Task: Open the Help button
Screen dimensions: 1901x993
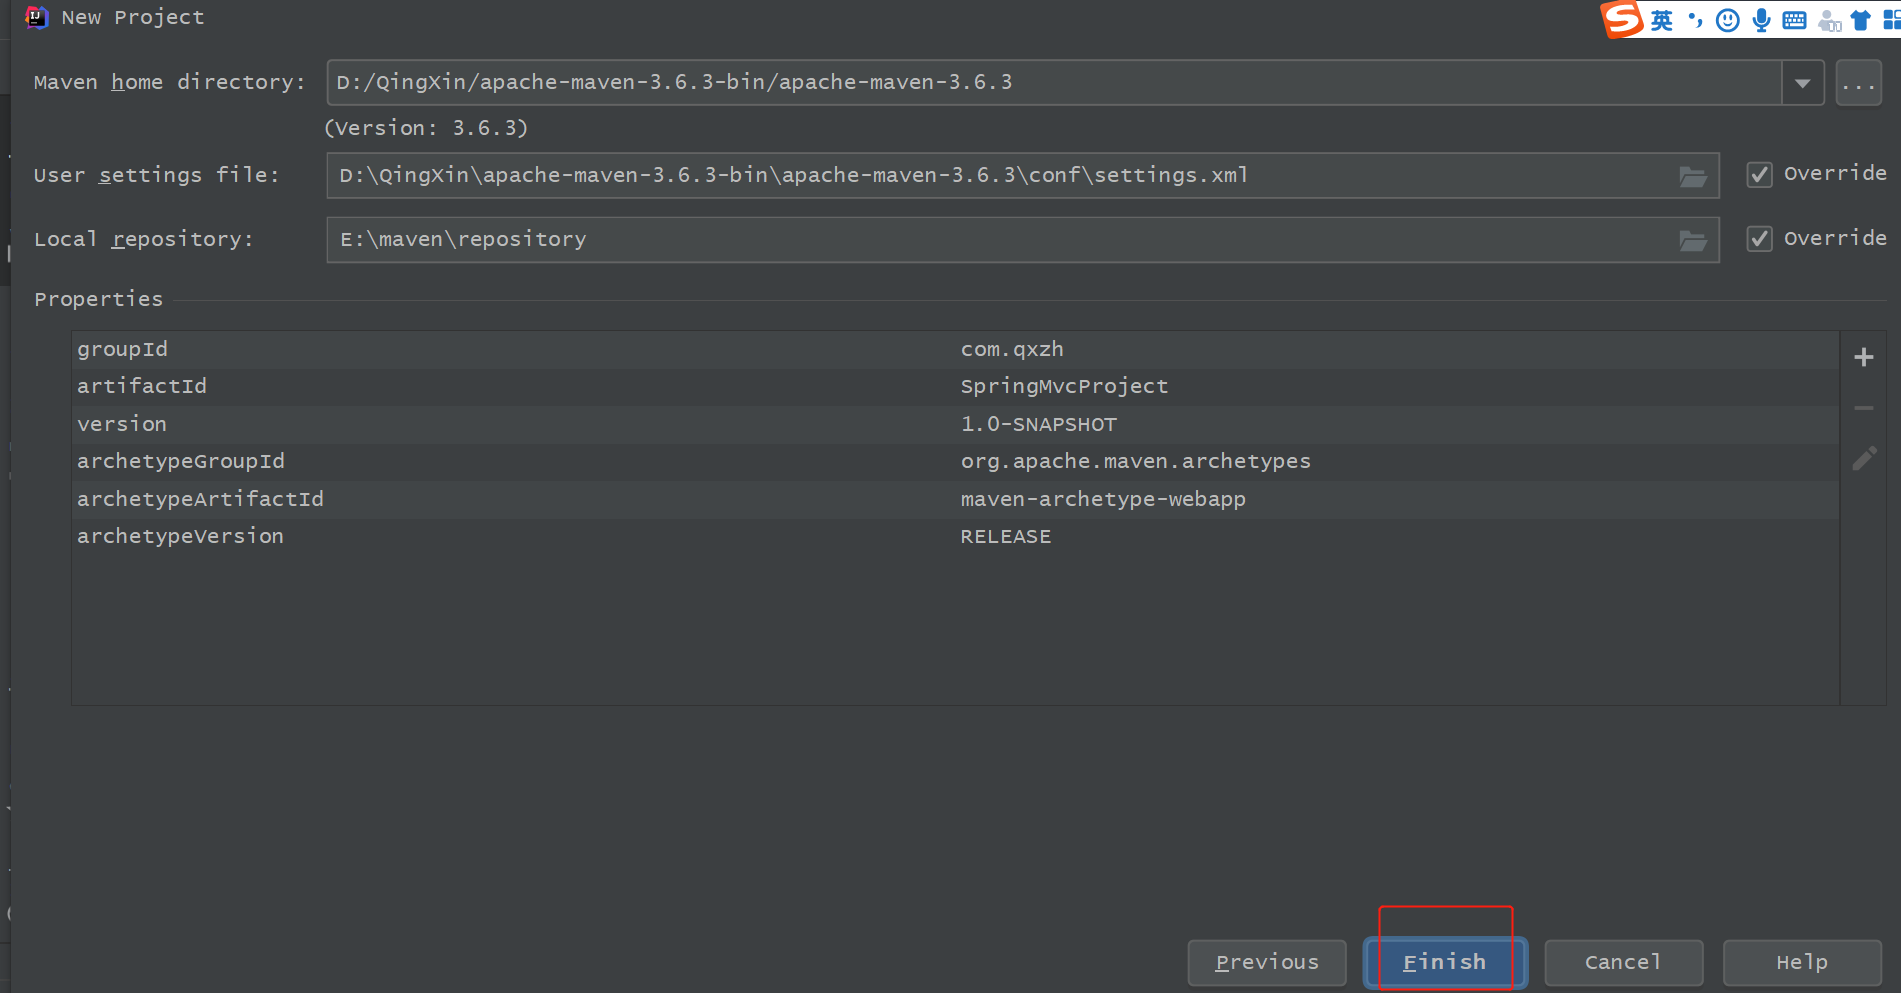Action: click(x=1801, y=962)
